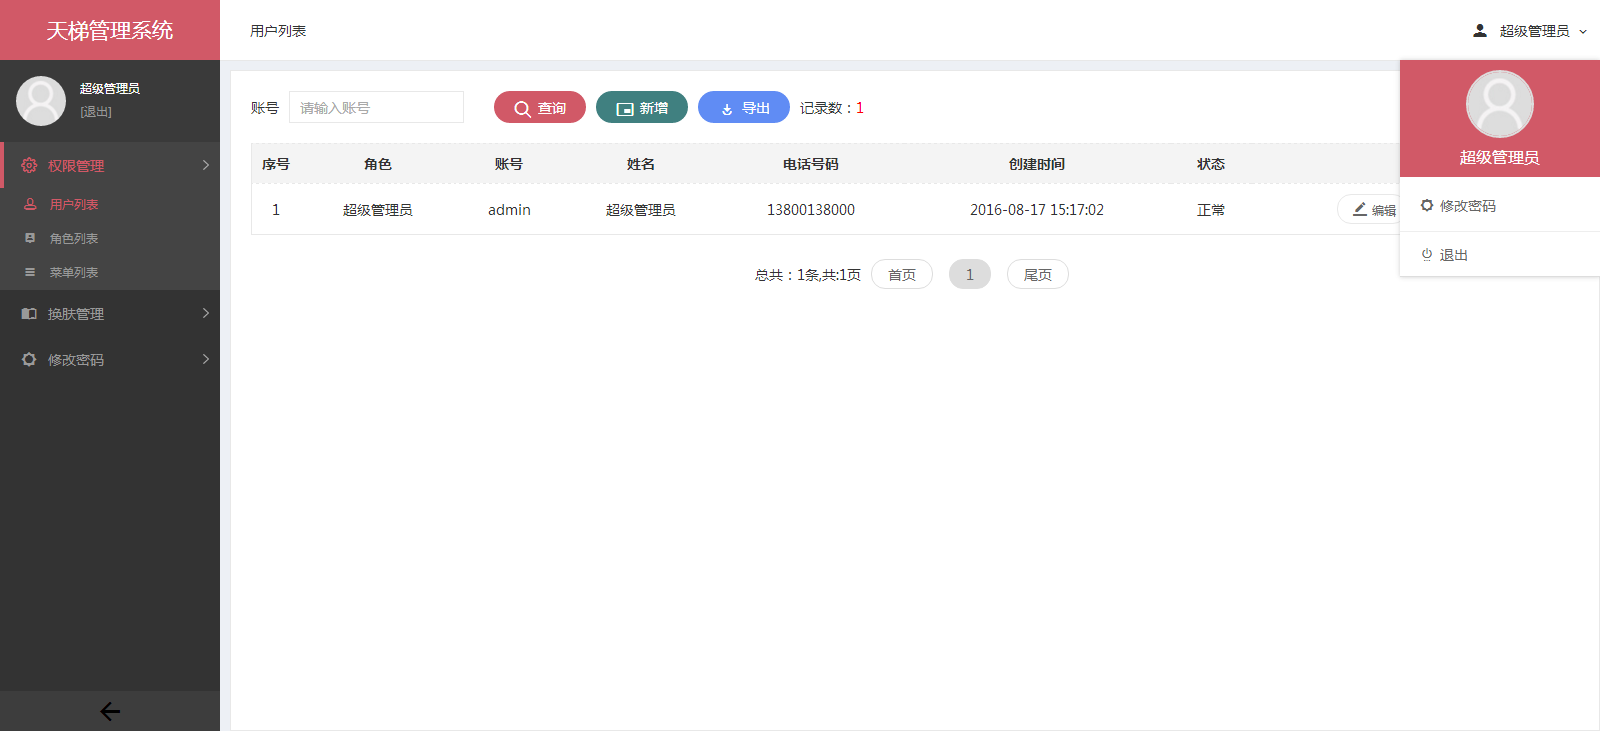Viewport: 1600px width, 731px height.
Task: Click the gear icon beside sidebar 修改密码
Action: [x=29, y=359]
